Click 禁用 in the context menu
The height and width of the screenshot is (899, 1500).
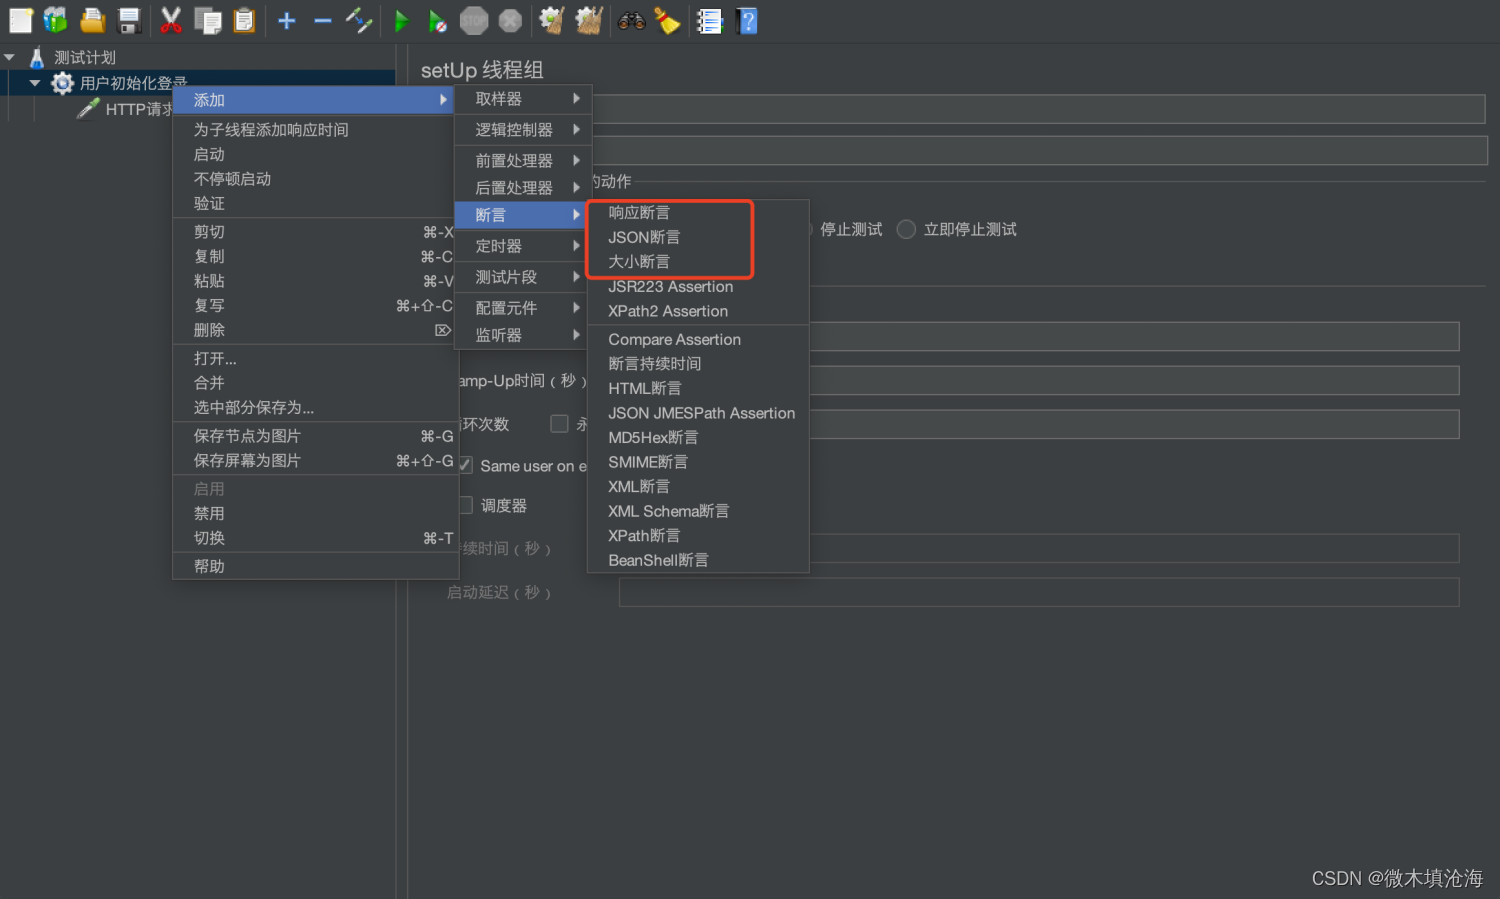coord(314,513)
